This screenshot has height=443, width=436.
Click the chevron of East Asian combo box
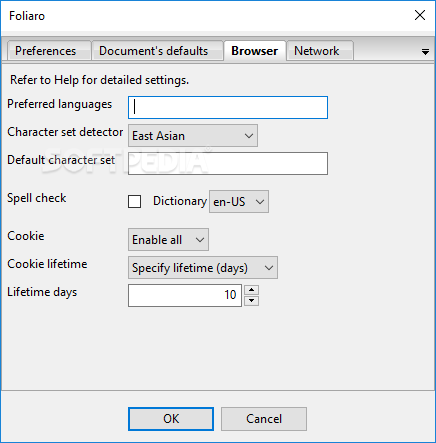[249, 136]
